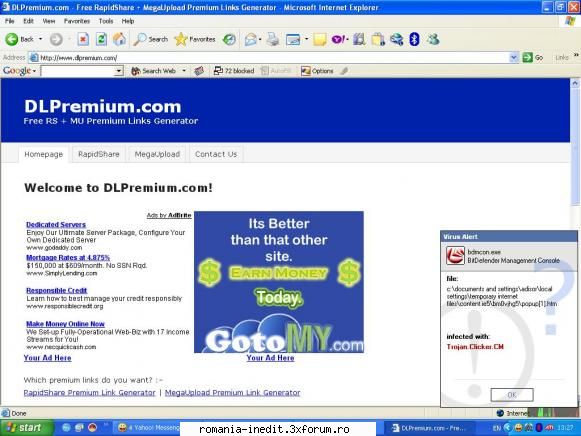Click OK in the Virus Alert dialog
This screenshot has height=436, width=581.
click(x=512, y=395)
